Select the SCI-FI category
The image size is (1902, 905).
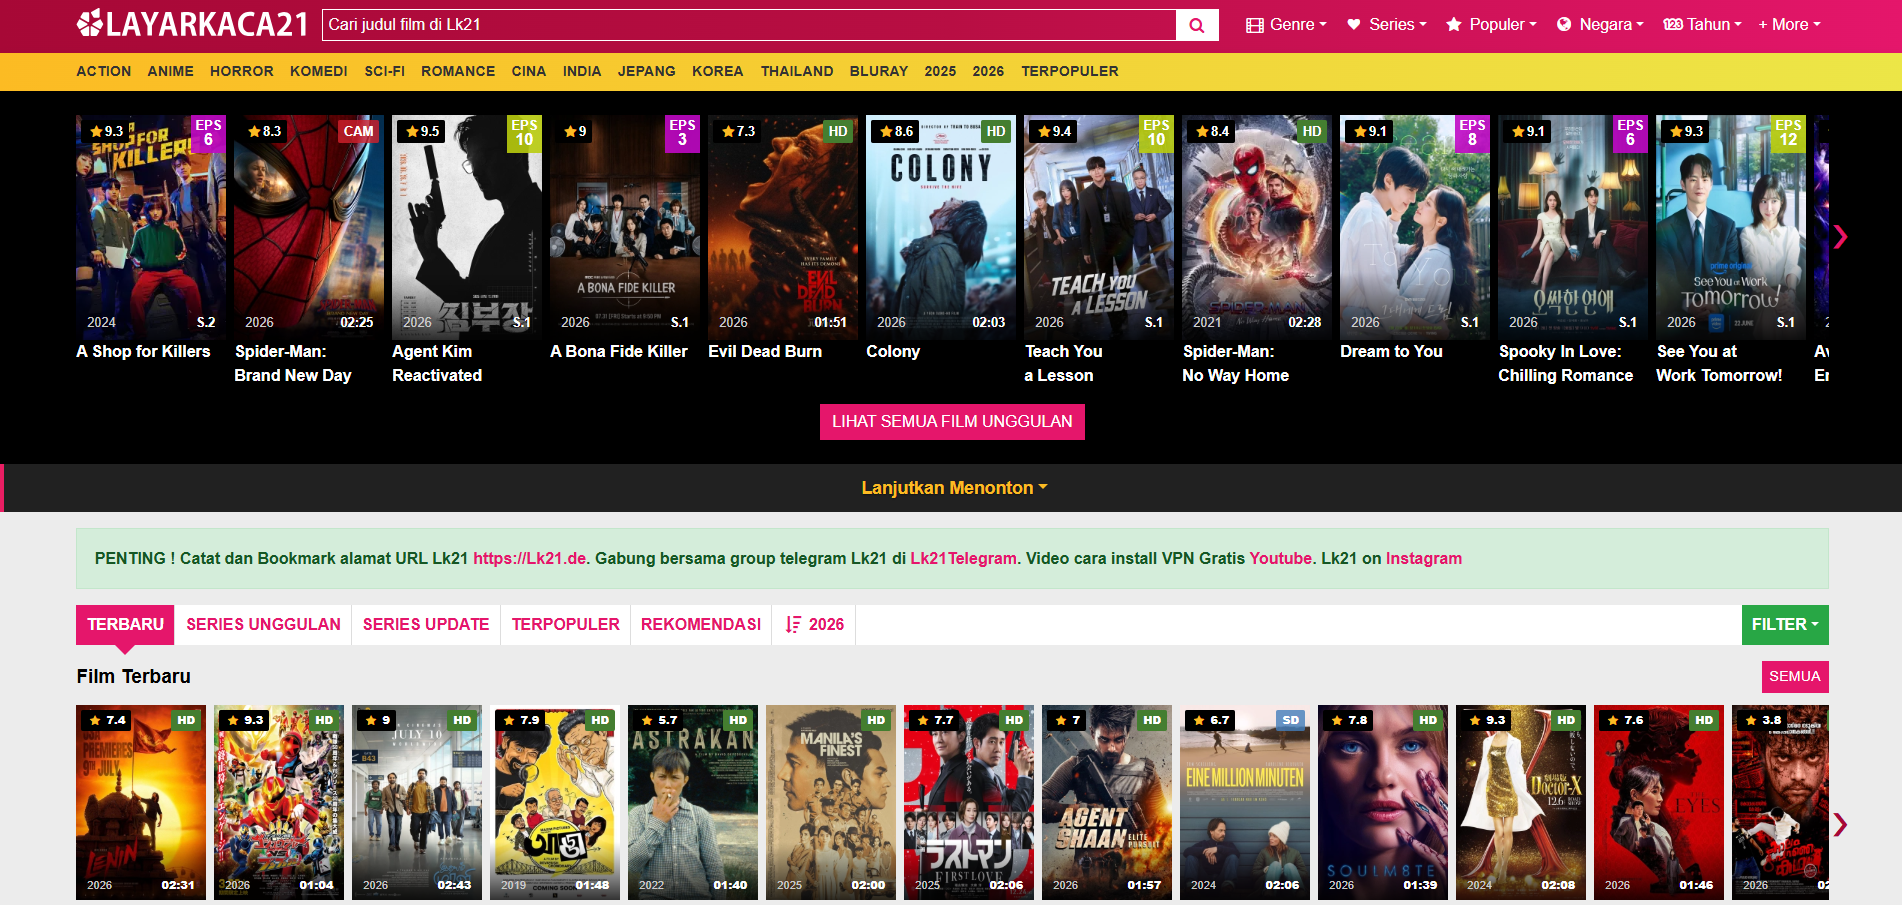click(x=385, y=72)
